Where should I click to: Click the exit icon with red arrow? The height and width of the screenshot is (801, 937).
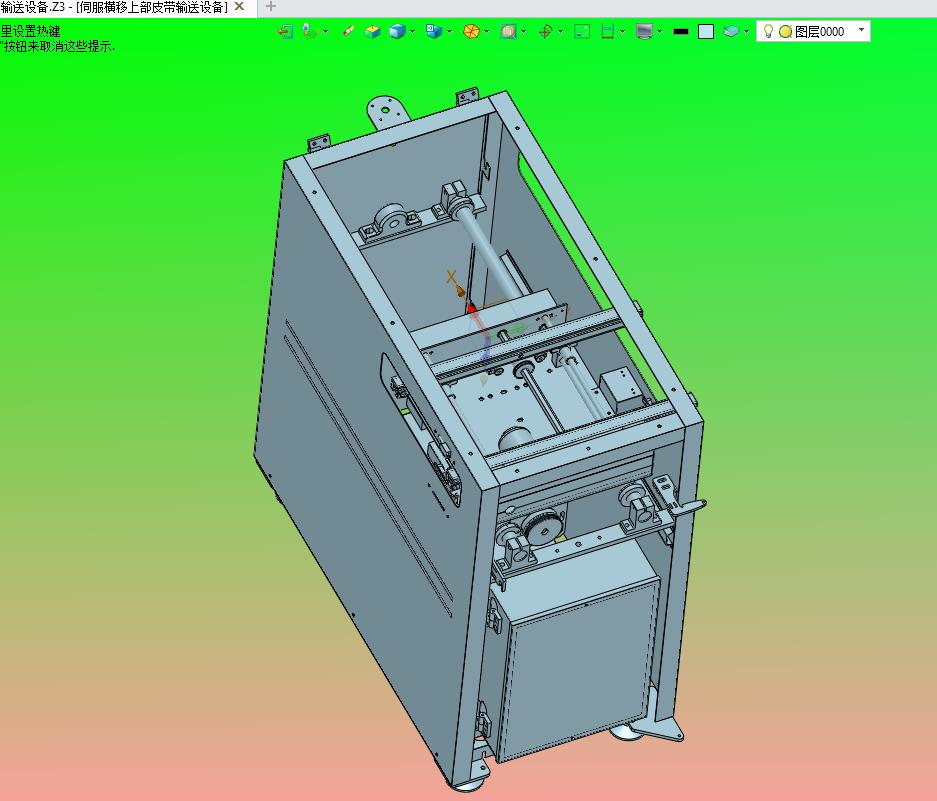286,32
